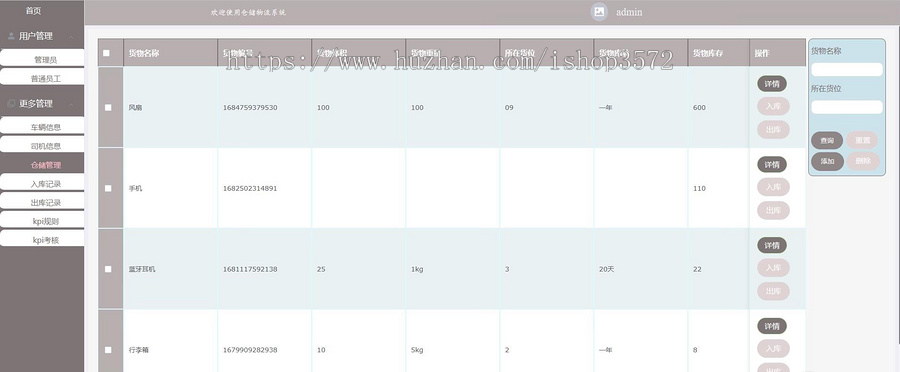This screenshot has width=900, height=372.
Task: Collapse the 用户管理 section chevron
Action: (x=71, y=37)
